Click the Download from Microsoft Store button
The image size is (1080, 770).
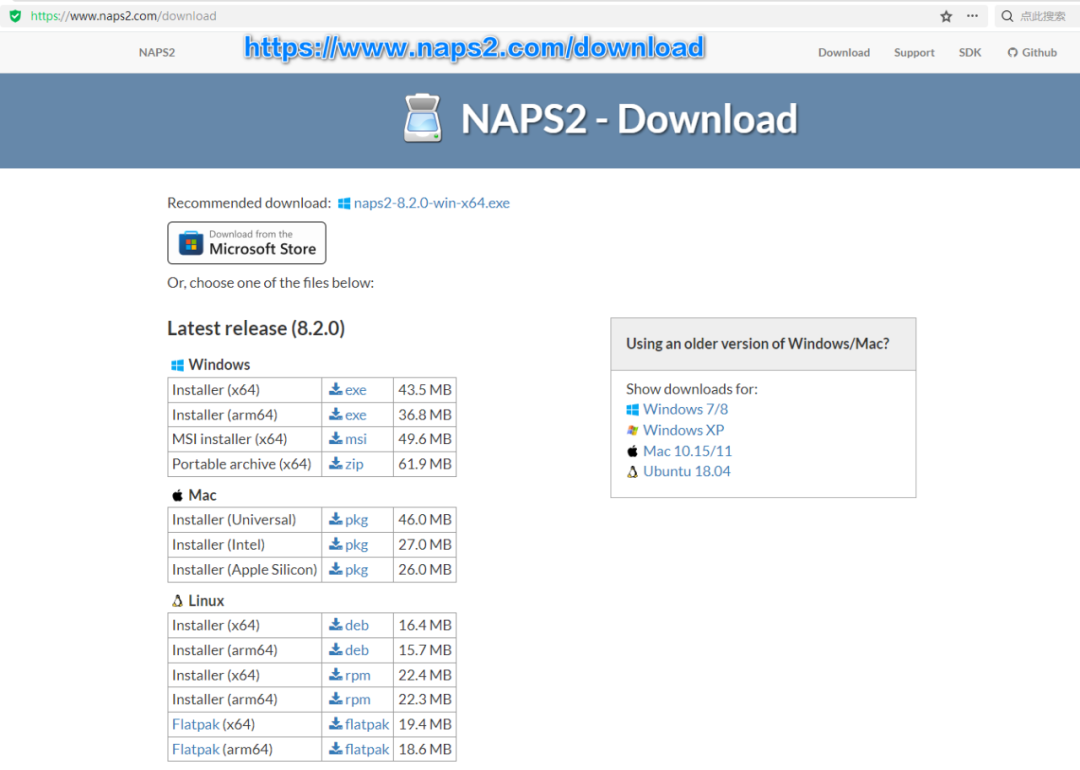[x=247, y=243]
